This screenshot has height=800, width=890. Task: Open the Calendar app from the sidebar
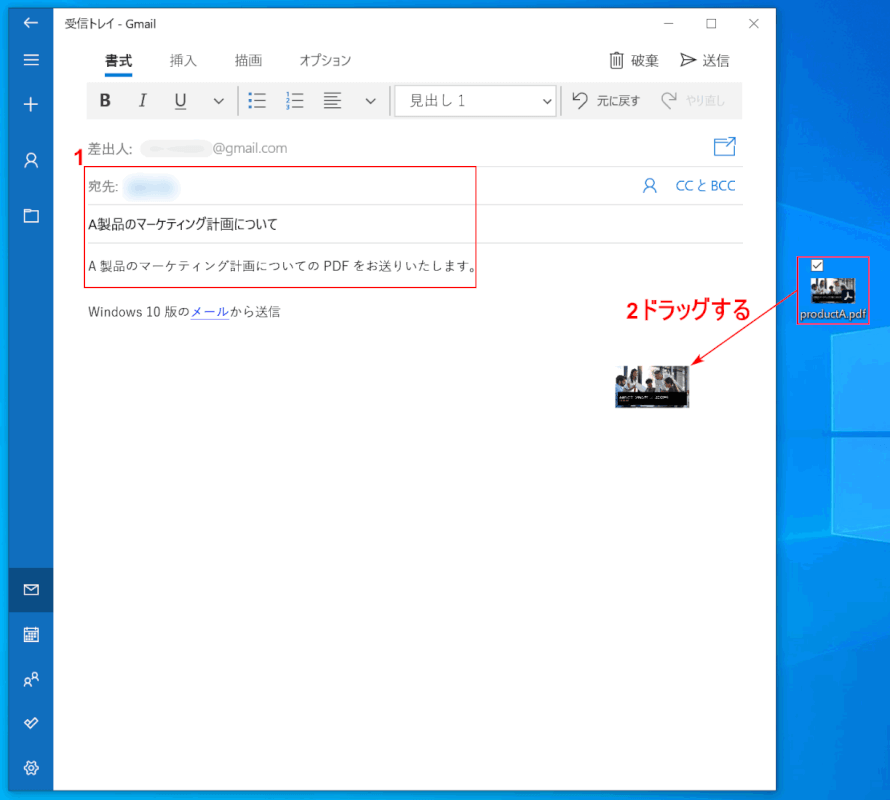pyautogui.click(x=31, y=634)
